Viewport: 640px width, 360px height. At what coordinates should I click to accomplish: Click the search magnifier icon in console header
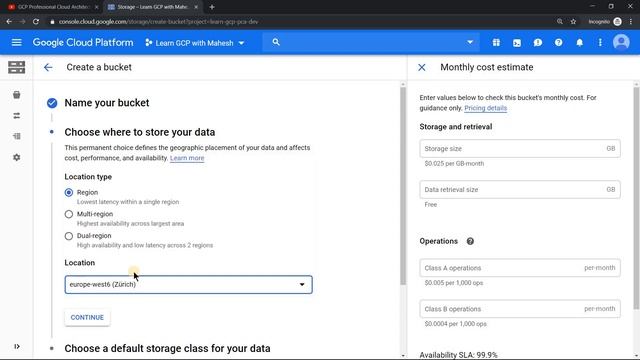(x=276, y=42)
